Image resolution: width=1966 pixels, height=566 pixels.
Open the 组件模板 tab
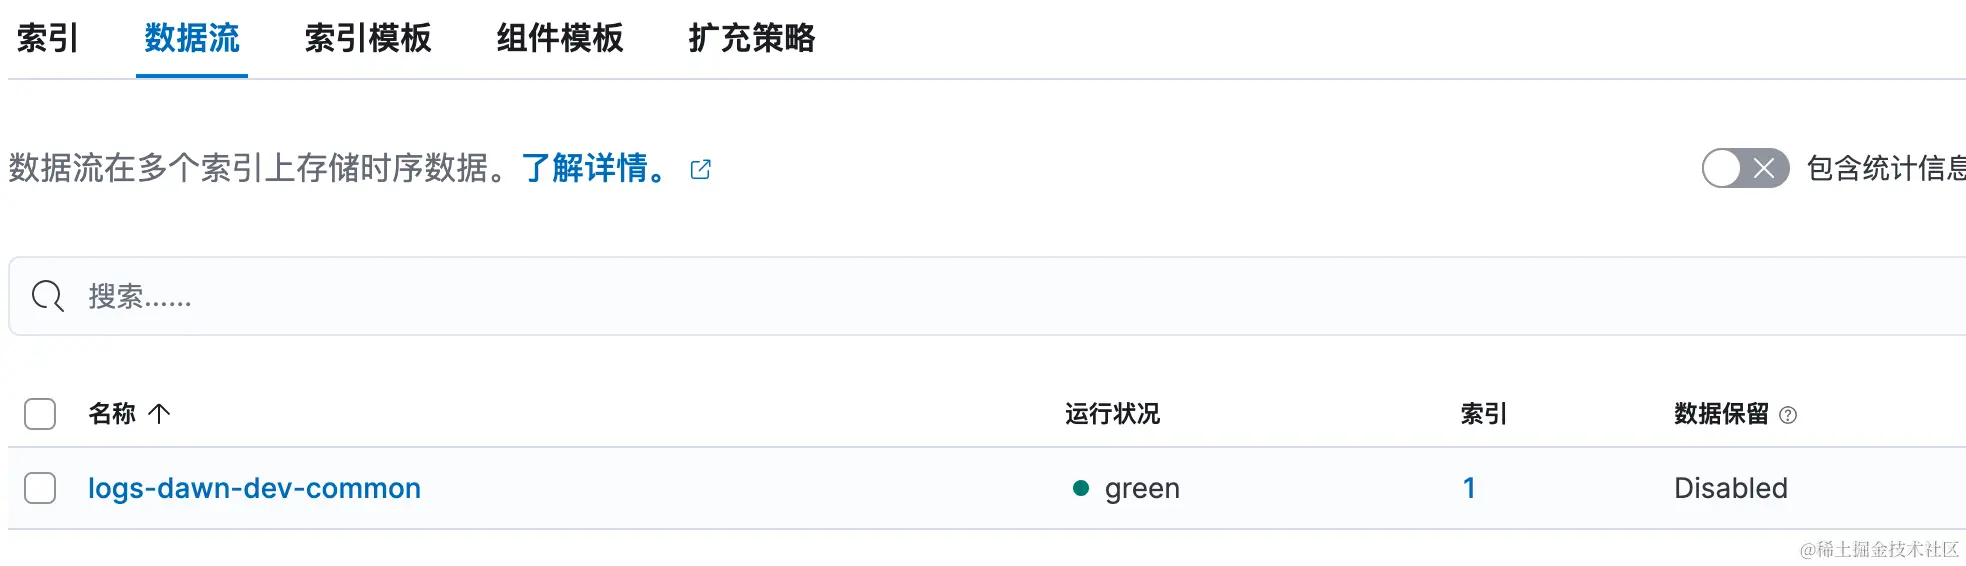pyautogui.click(x=560, y=38)
